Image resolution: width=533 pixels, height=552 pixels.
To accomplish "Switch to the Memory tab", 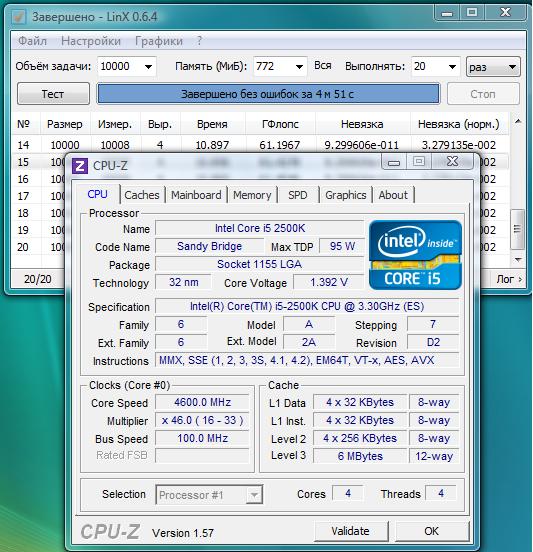I will (x=252, y=195).
